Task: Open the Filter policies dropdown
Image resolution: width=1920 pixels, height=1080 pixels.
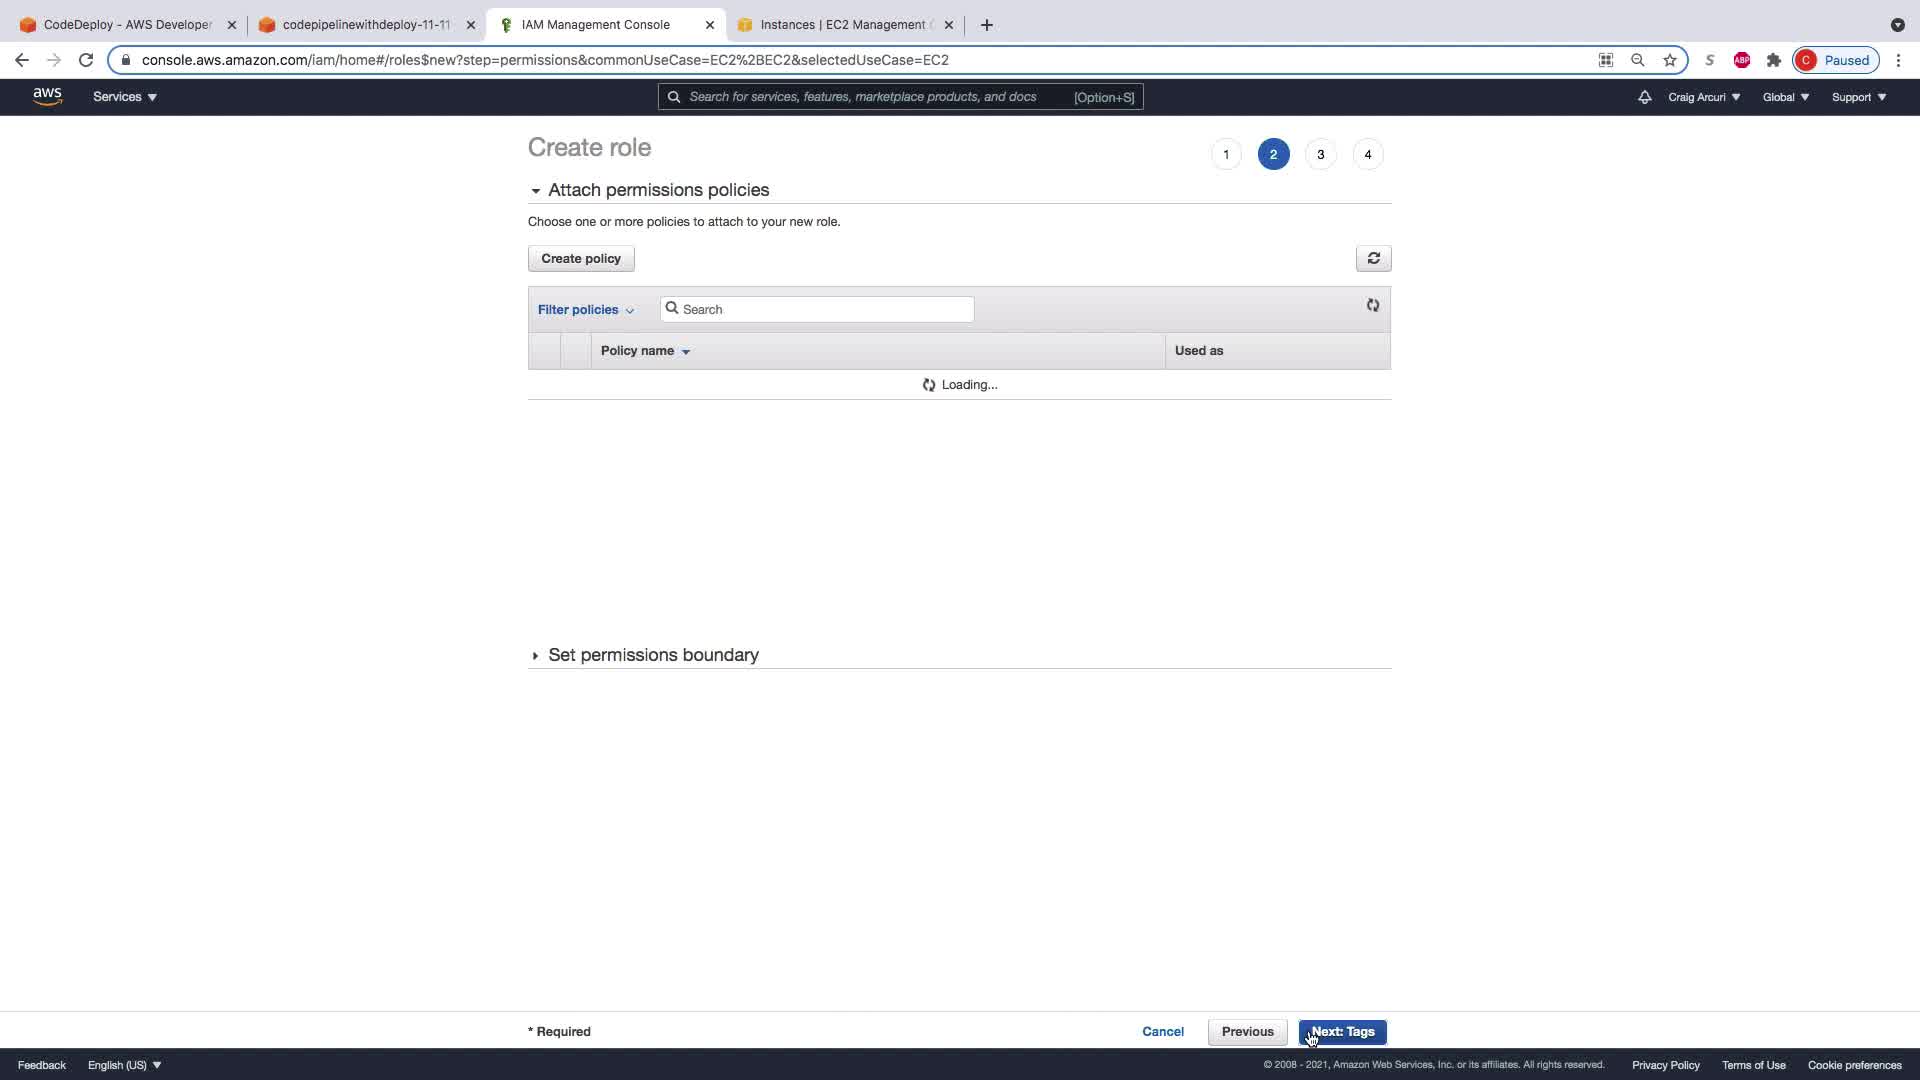Action: [585, 310]
